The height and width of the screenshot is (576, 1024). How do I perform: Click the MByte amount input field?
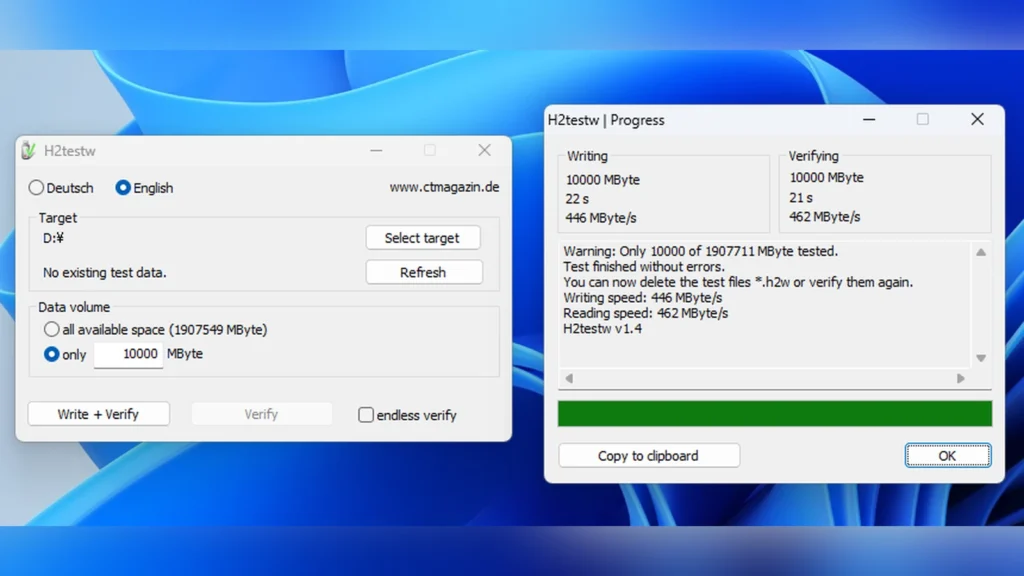[x=128, y=354]
